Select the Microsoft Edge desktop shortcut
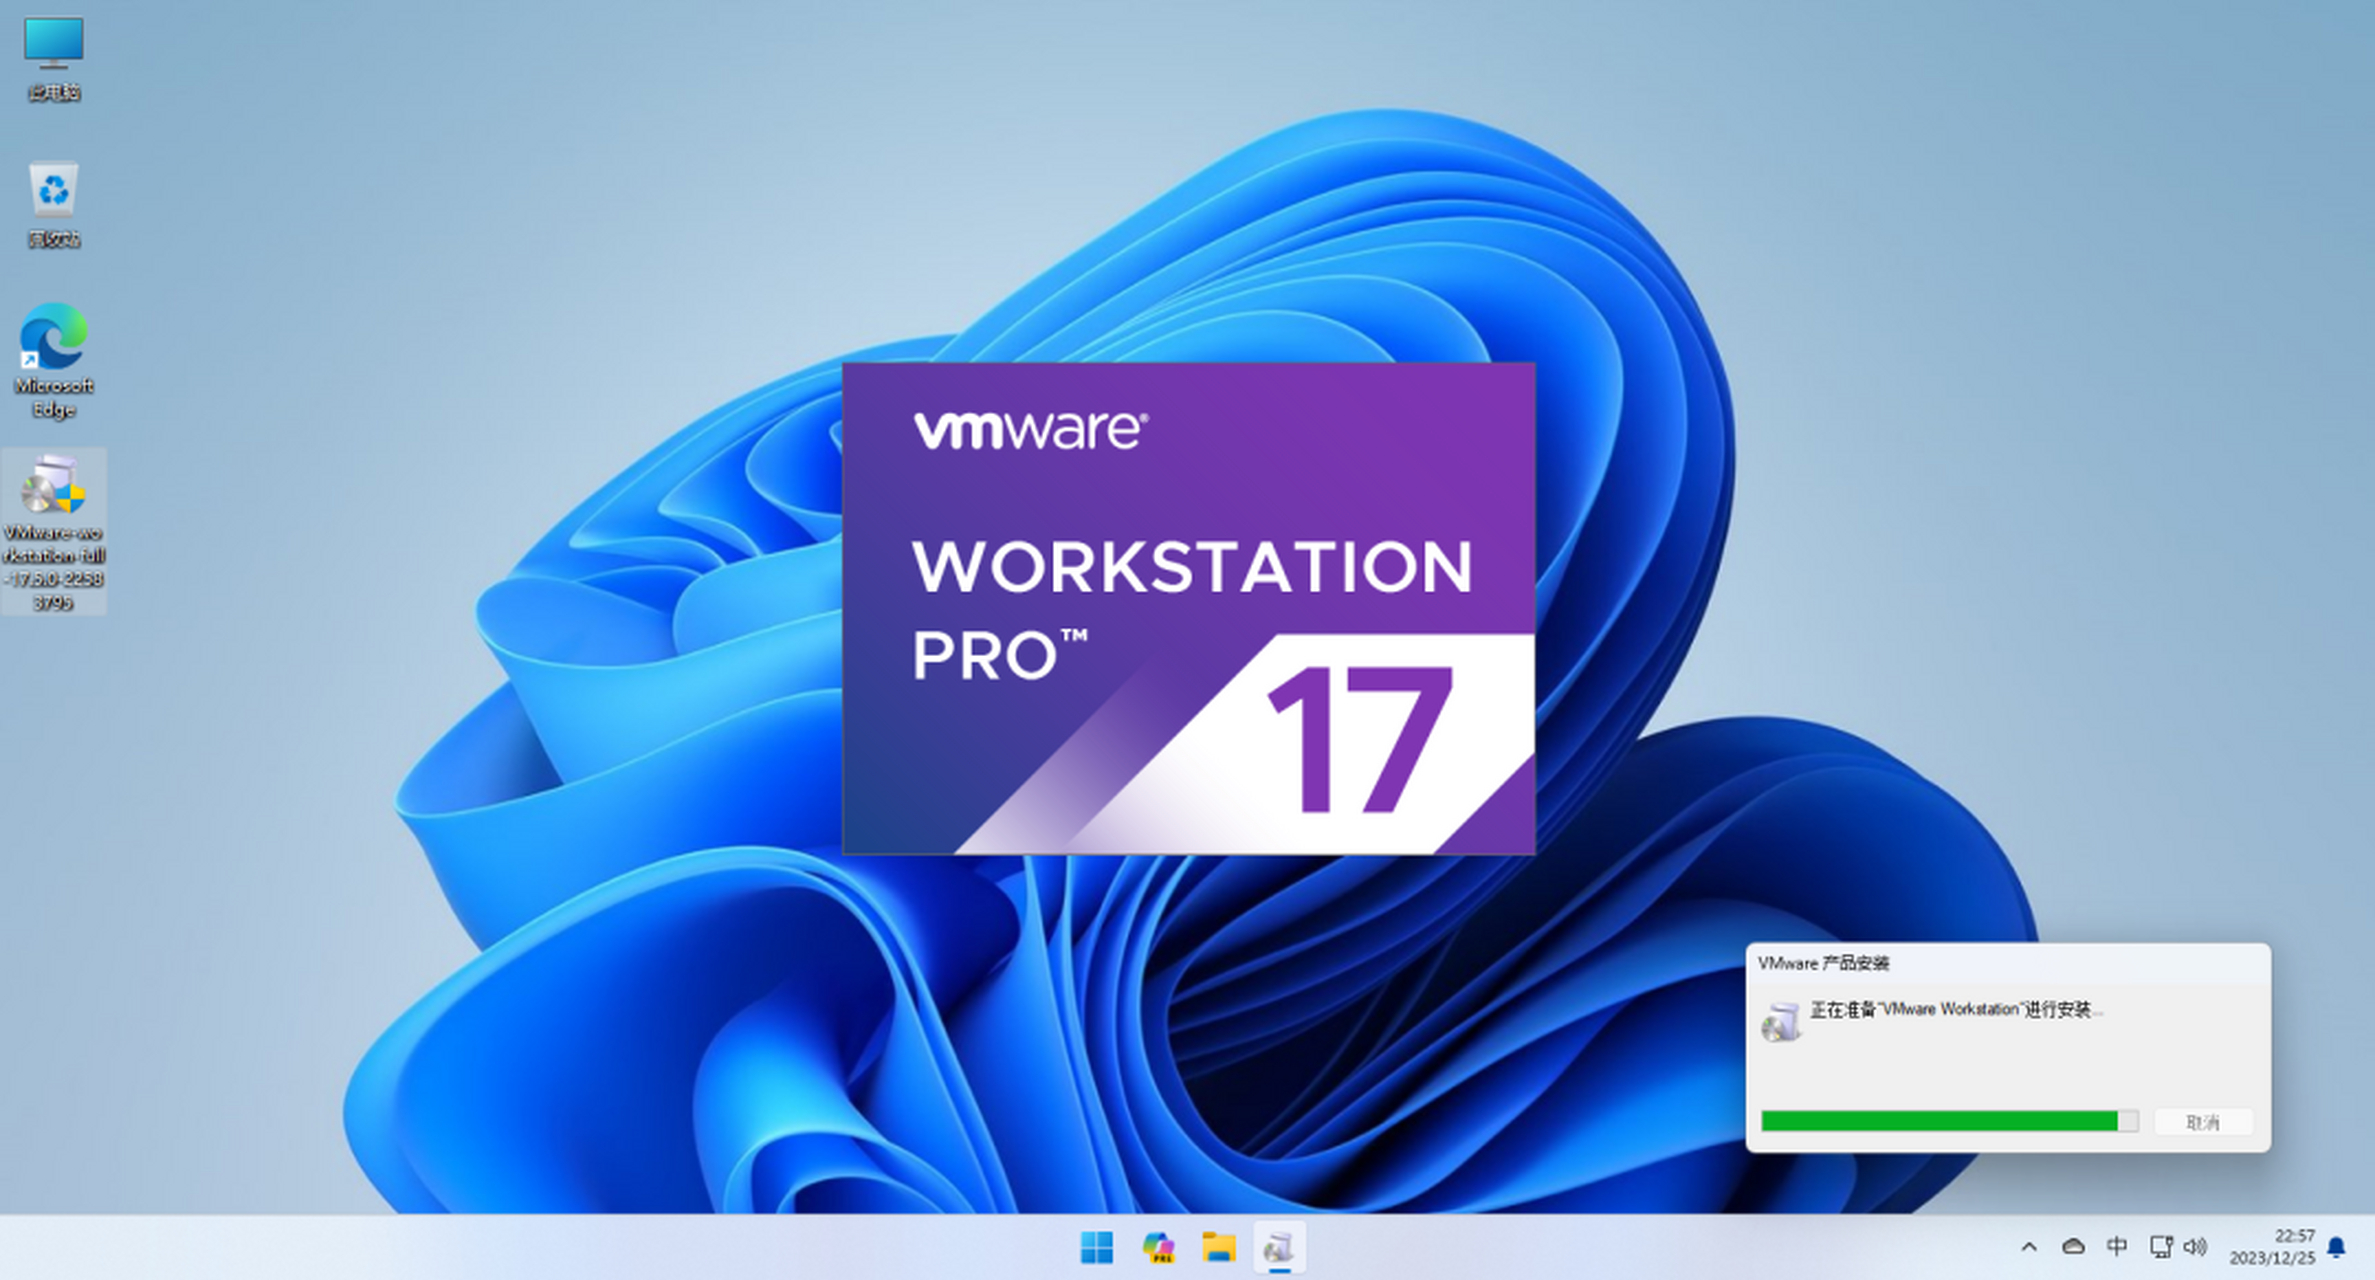This screenshot has width=2375, height=1280. (53, 361)
